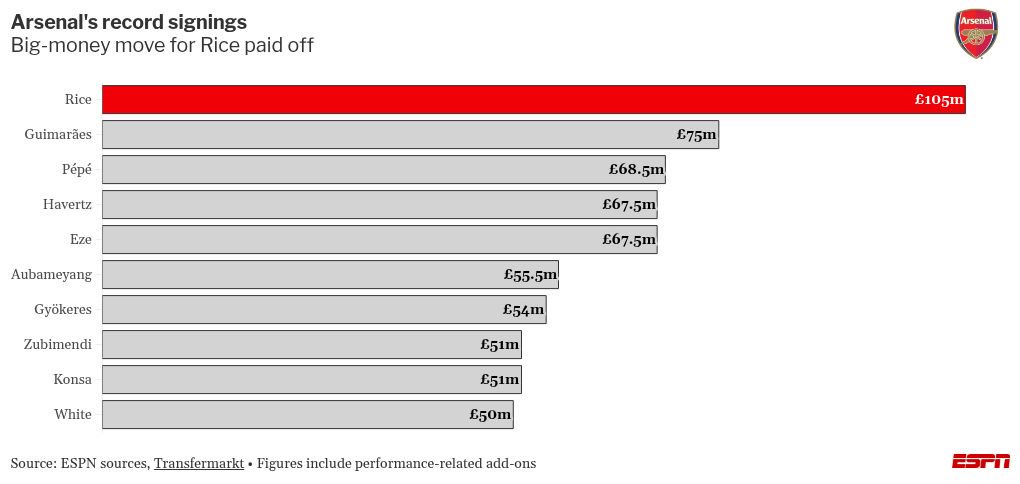This screenshot has width=1020, height=484.
Task: Click the 'Arsenal's record signings' title
Action: pos(129,22)
